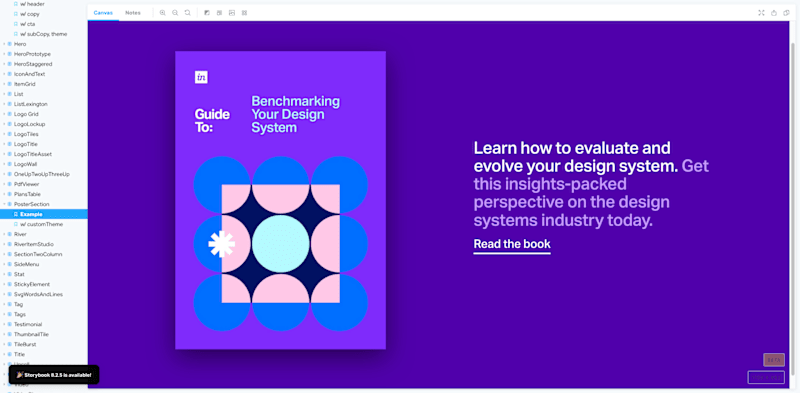The height and width of the screenshot is (393, 800).
Task: Expand the PlansTable component
Action: click(x=4, y=194)
